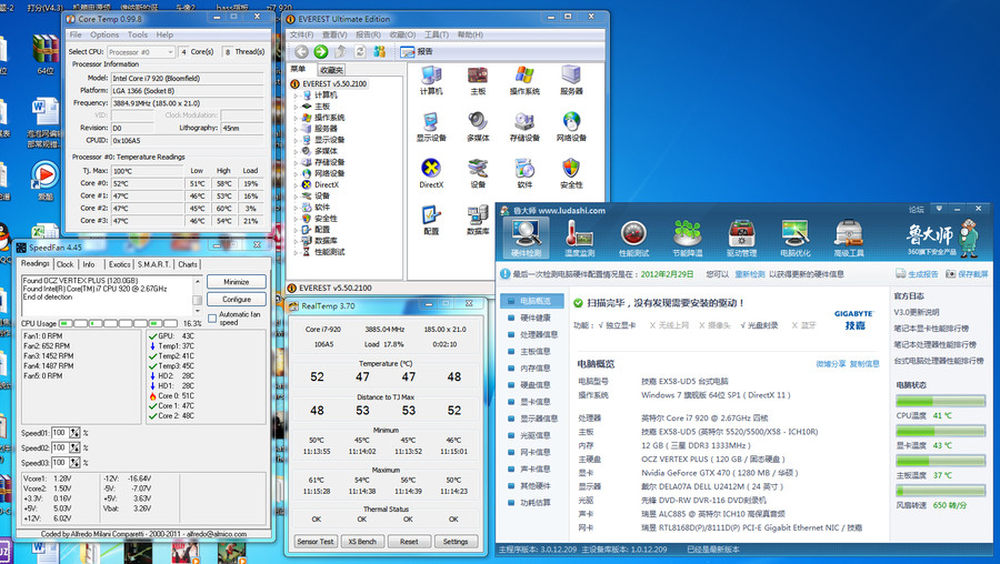This screenshot has height=564, width=1000.
Task: Open Ludashi title bar dropdown menu arrow
Action: pyautogui.click(x=939, y=209)
